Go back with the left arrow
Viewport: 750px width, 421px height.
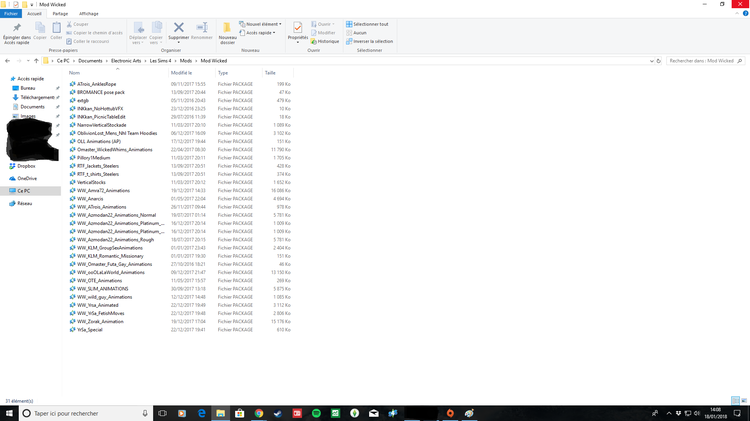tap(7, 61)
